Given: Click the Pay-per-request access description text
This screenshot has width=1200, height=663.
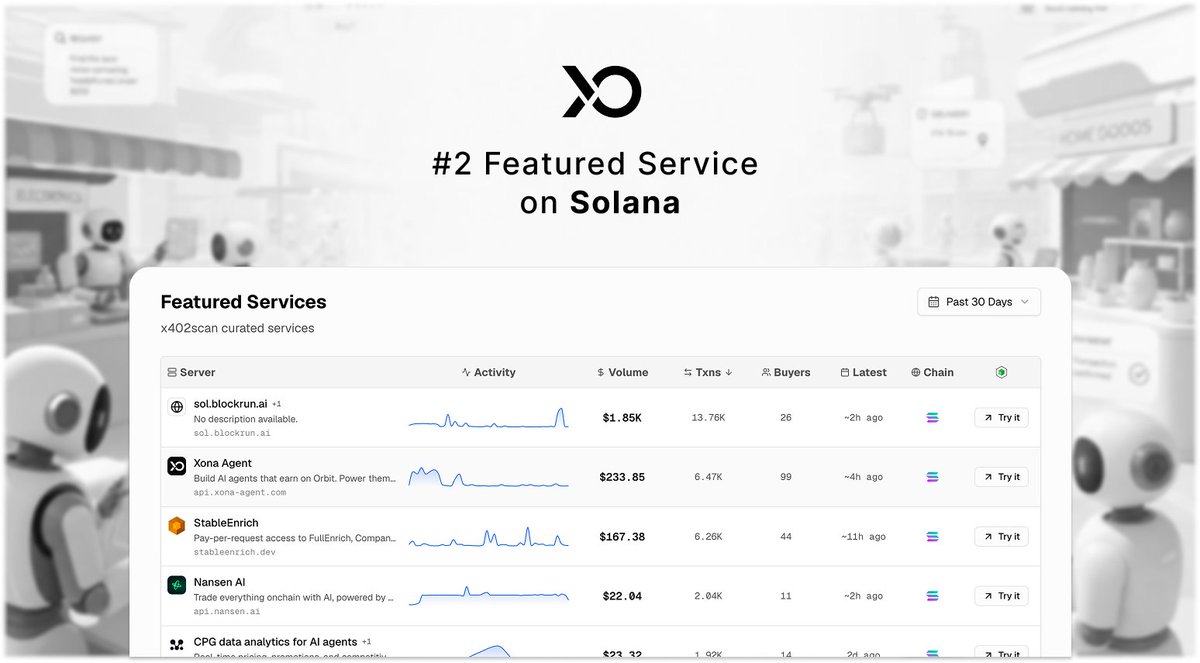Looking at the screenshot, I should tap(295, 538).
